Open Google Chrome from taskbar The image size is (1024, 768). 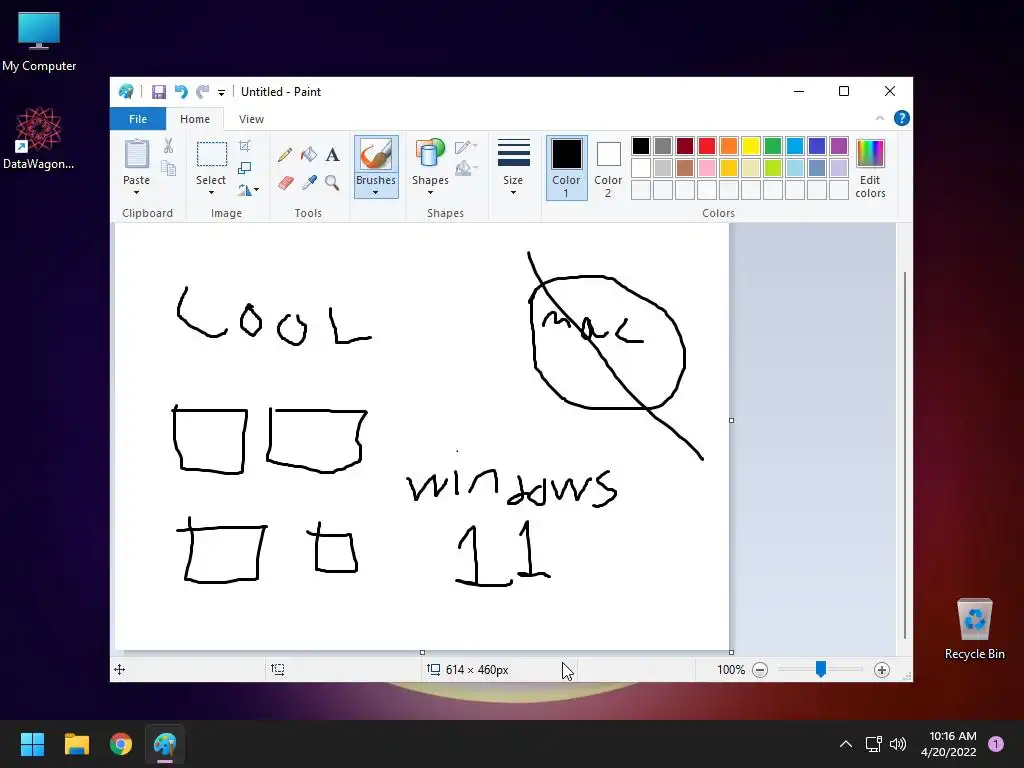(121, 744)
